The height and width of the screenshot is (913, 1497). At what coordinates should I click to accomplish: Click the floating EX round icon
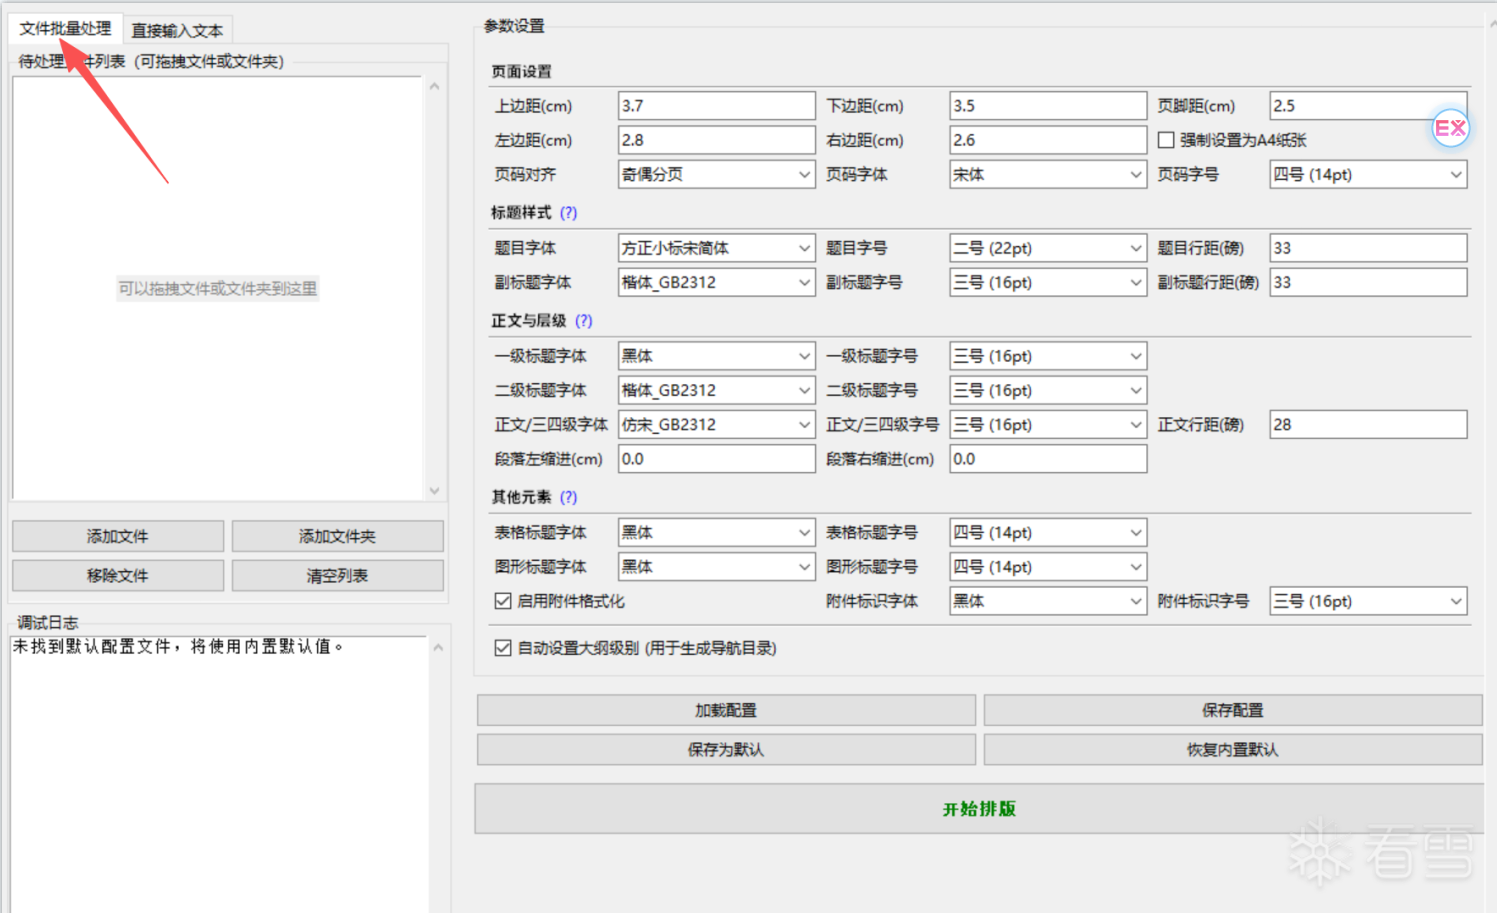click(x=1449, y=128)
